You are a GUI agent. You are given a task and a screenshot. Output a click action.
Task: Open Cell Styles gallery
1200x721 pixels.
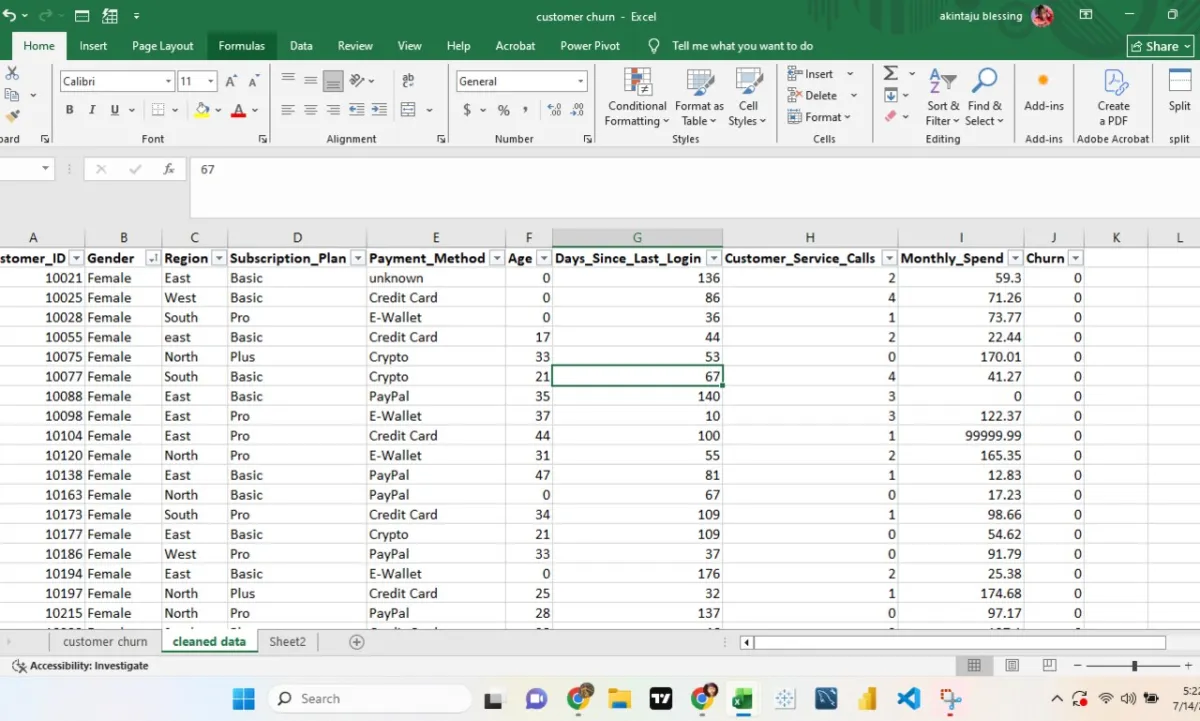(x=748, y=98)
